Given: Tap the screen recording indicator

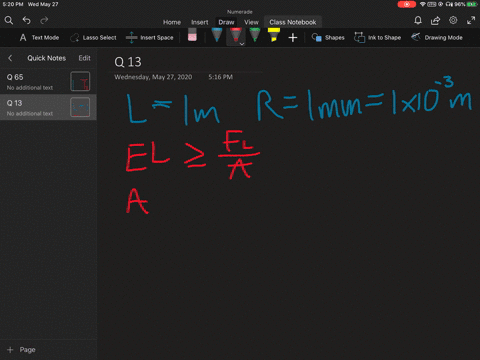Looking at the screenshot, I should coord(407,4).
